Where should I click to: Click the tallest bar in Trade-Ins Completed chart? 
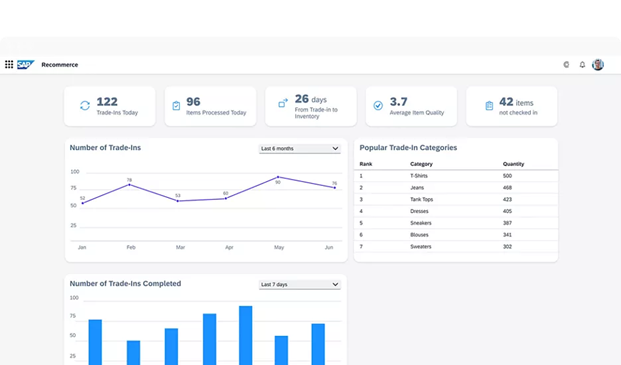click(246, 335)
